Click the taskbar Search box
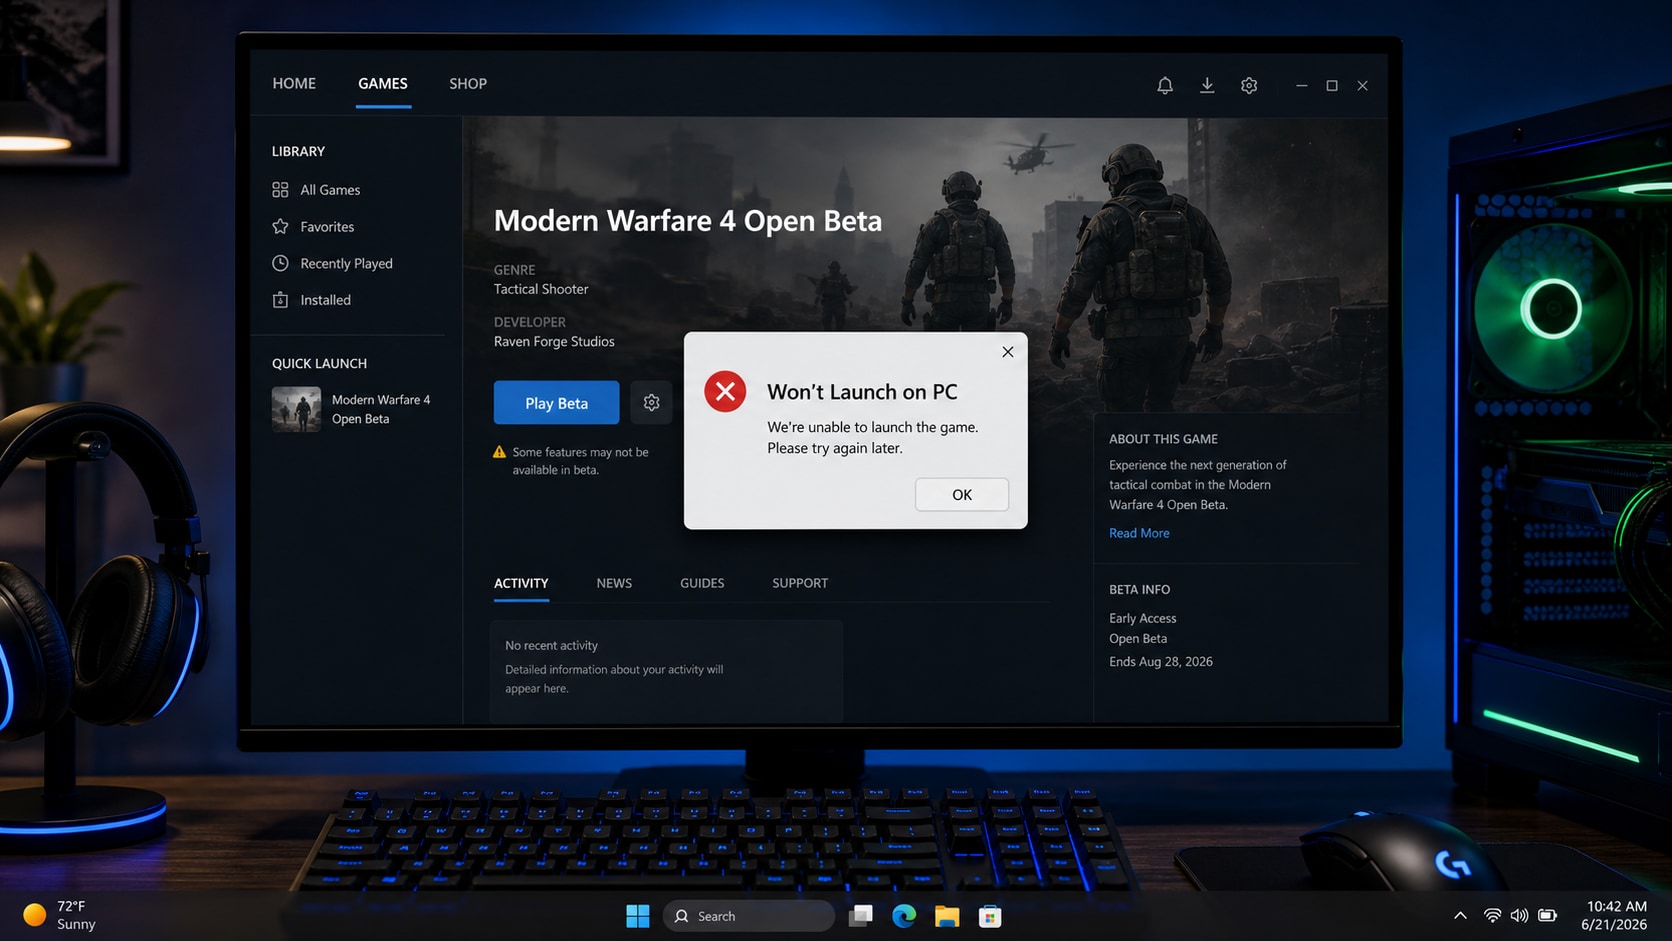1672x941 pixels. (x=748, y=916)
